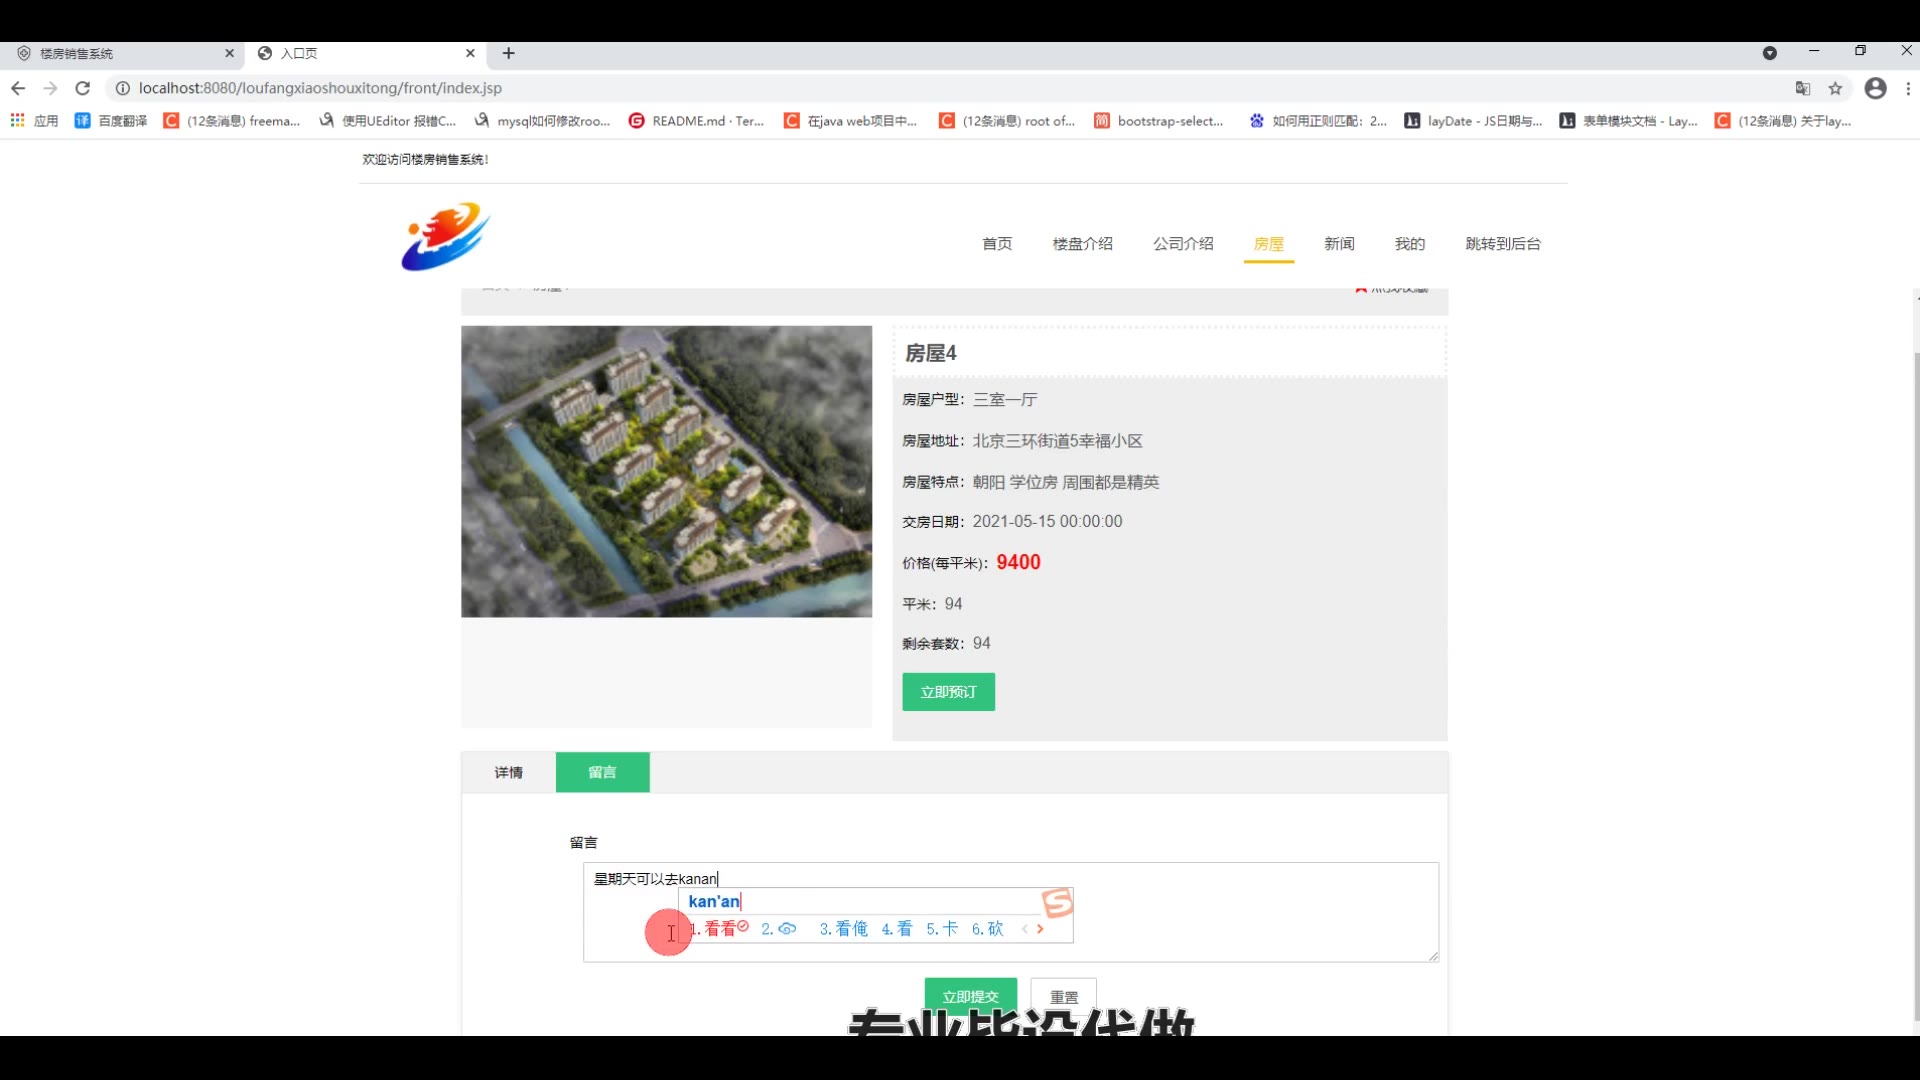Open the Chrome three-dot menu
Viewport: 1920px width, 1080px height.
1909,88
